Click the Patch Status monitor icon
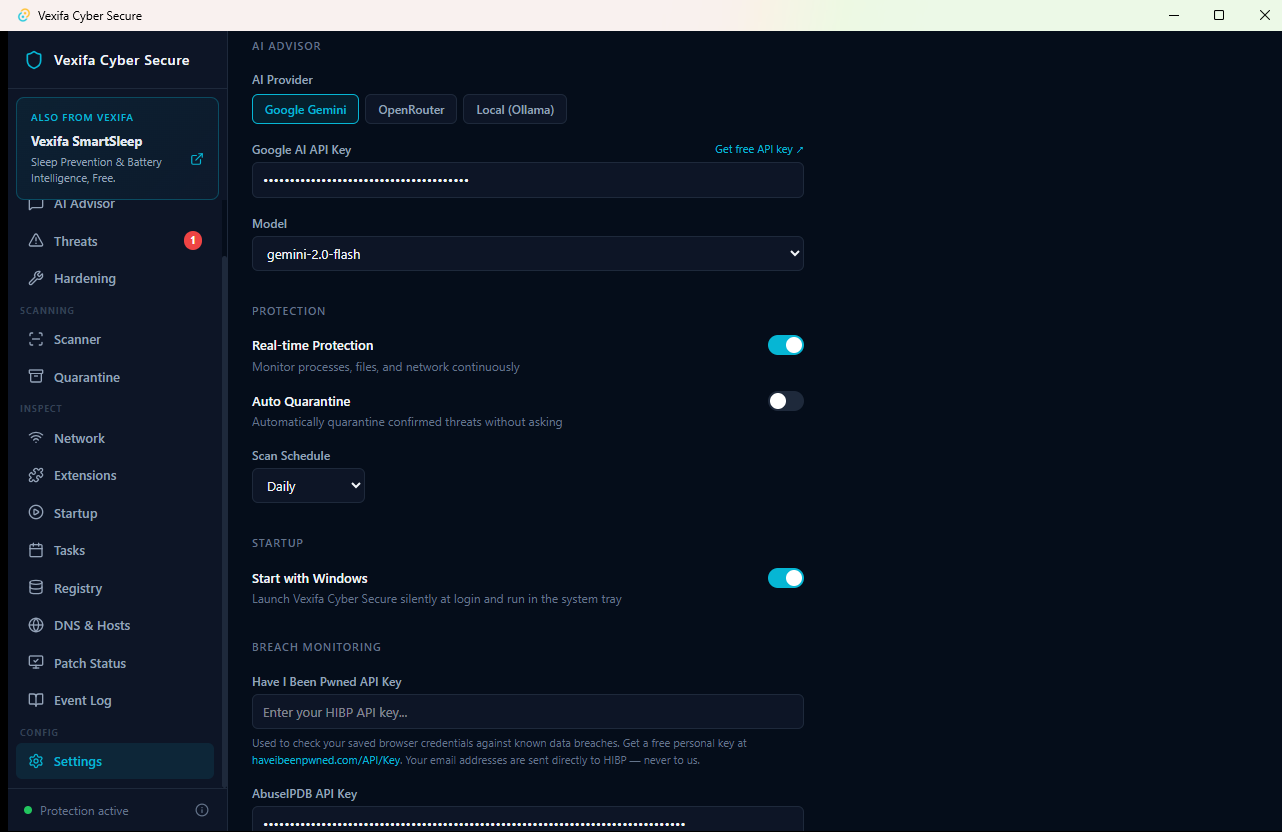Viewport: 1282px width, 832px height. pos(36,663)
